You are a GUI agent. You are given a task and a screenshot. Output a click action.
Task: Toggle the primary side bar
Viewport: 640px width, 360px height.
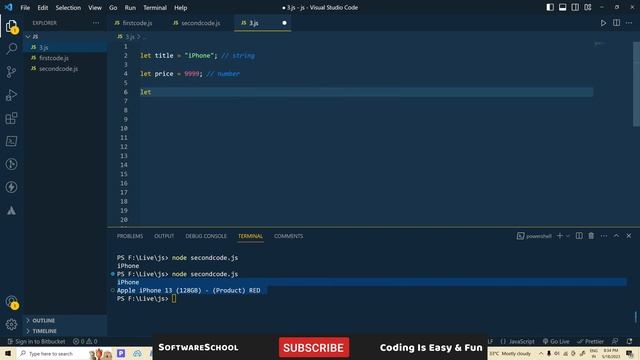[550, 7]
